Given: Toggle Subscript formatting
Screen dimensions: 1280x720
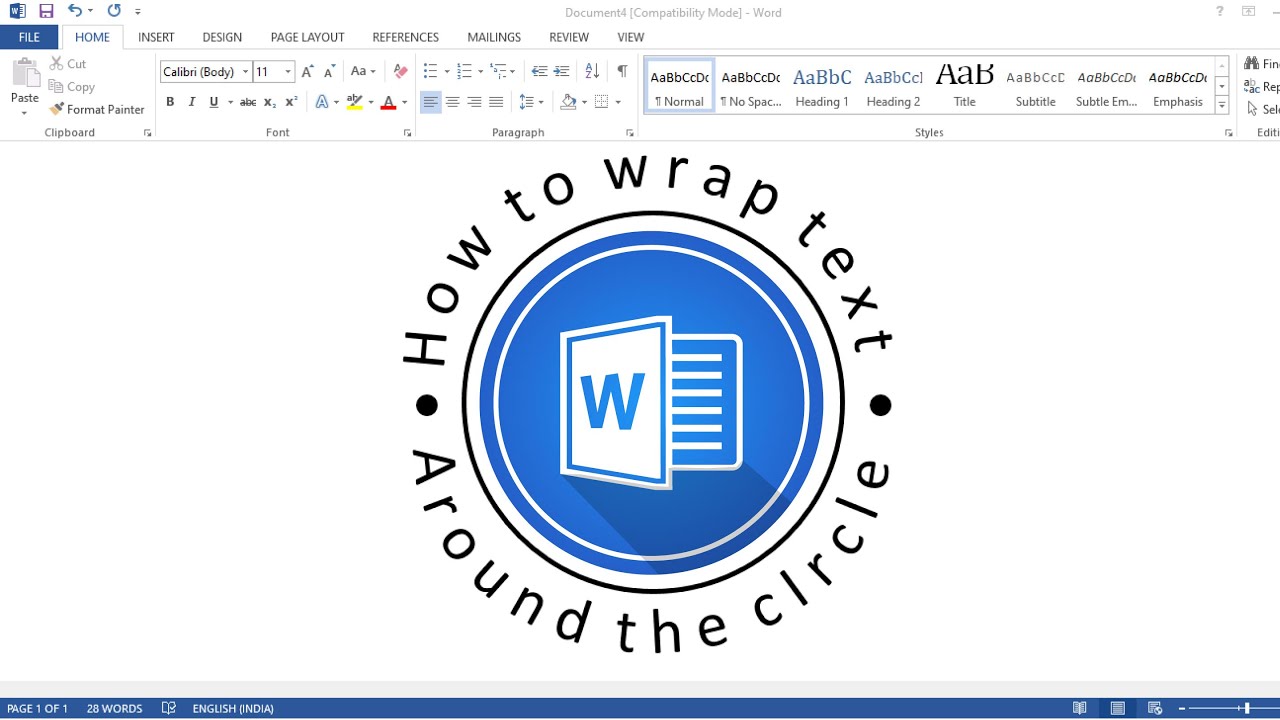Looking at the screenshot, I should coord(270,102).
